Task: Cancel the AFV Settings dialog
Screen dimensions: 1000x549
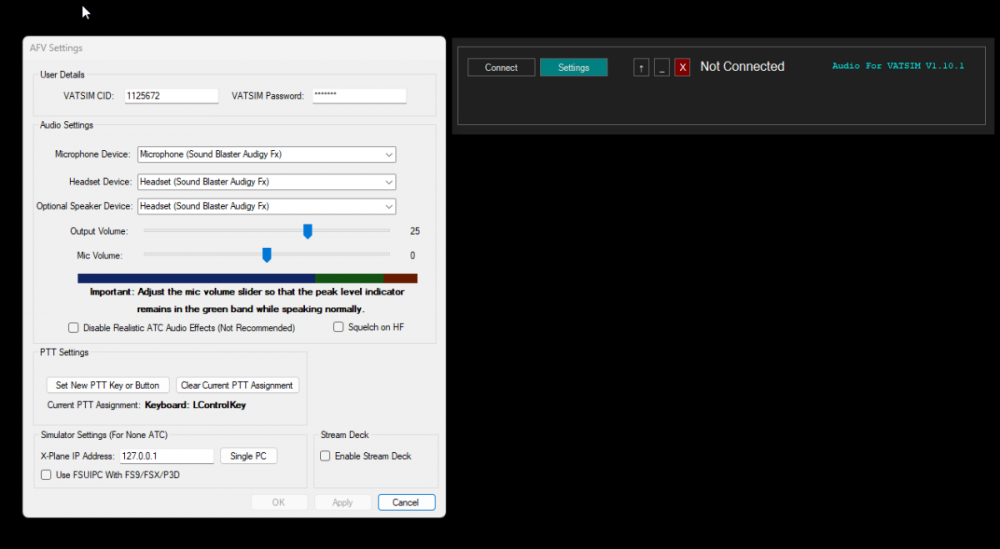Action: pos(406,502)
